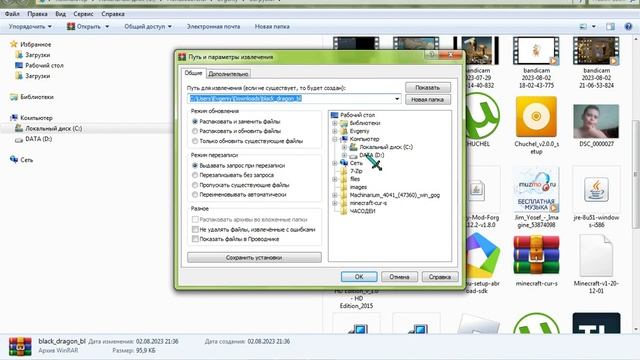Choose 'Только обновить существующие файлы' option
The height and width of the screenshot is (360, 640).
coord(195,141)
